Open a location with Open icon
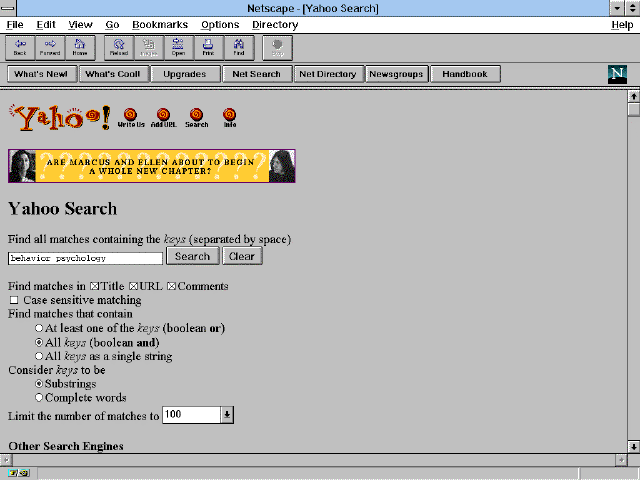 coord(178,48)
